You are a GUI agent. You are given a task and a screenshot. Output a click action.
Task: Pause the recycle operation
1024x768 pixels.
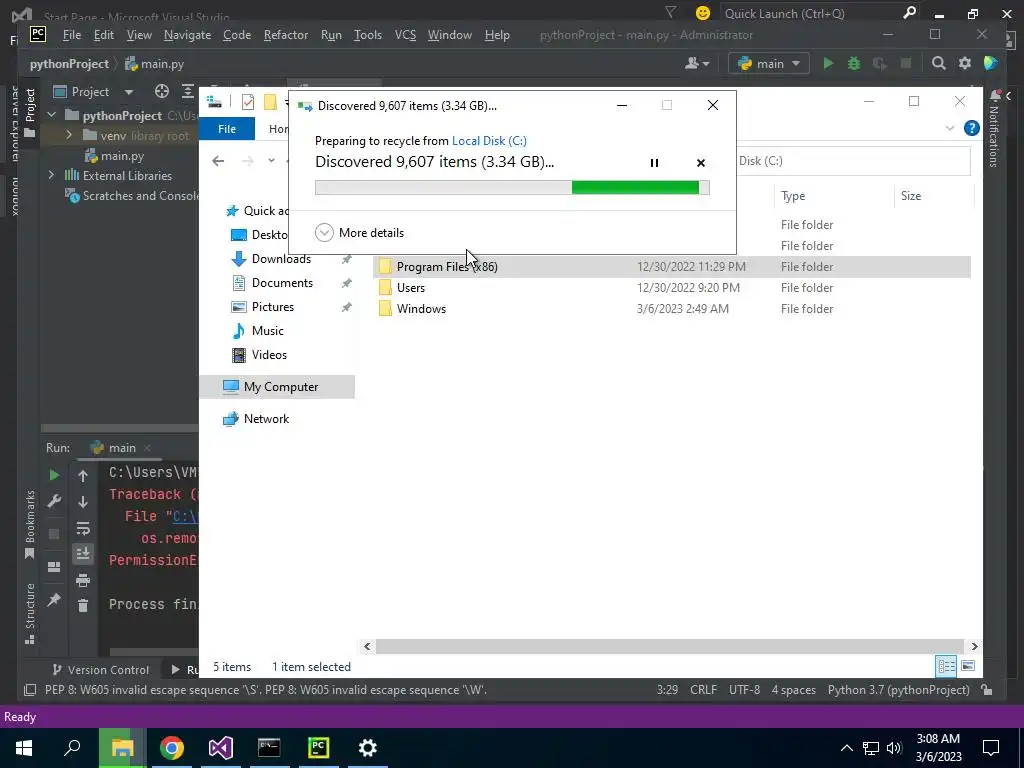(654, 163)
